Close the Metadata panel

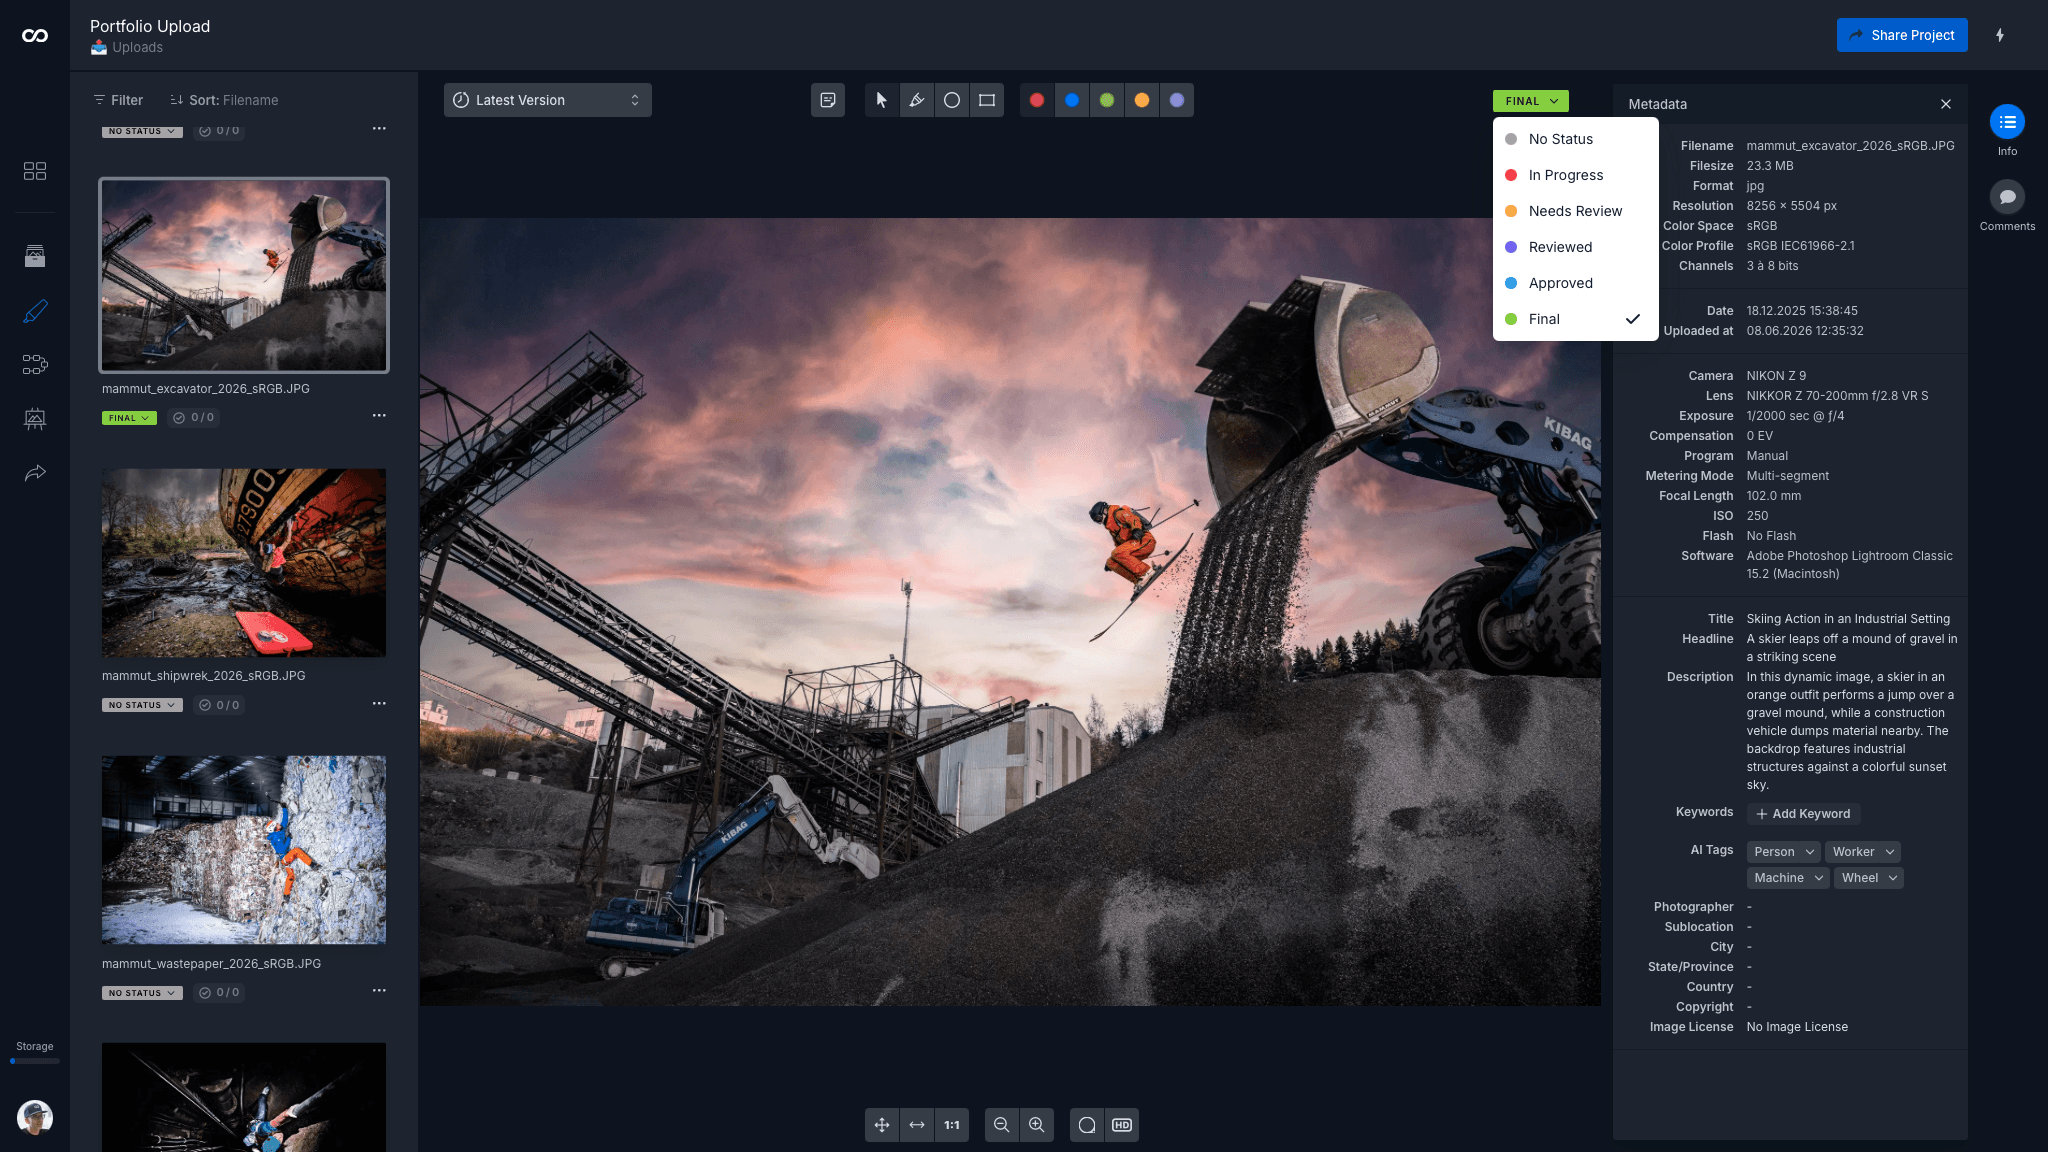pos(1946,104)
